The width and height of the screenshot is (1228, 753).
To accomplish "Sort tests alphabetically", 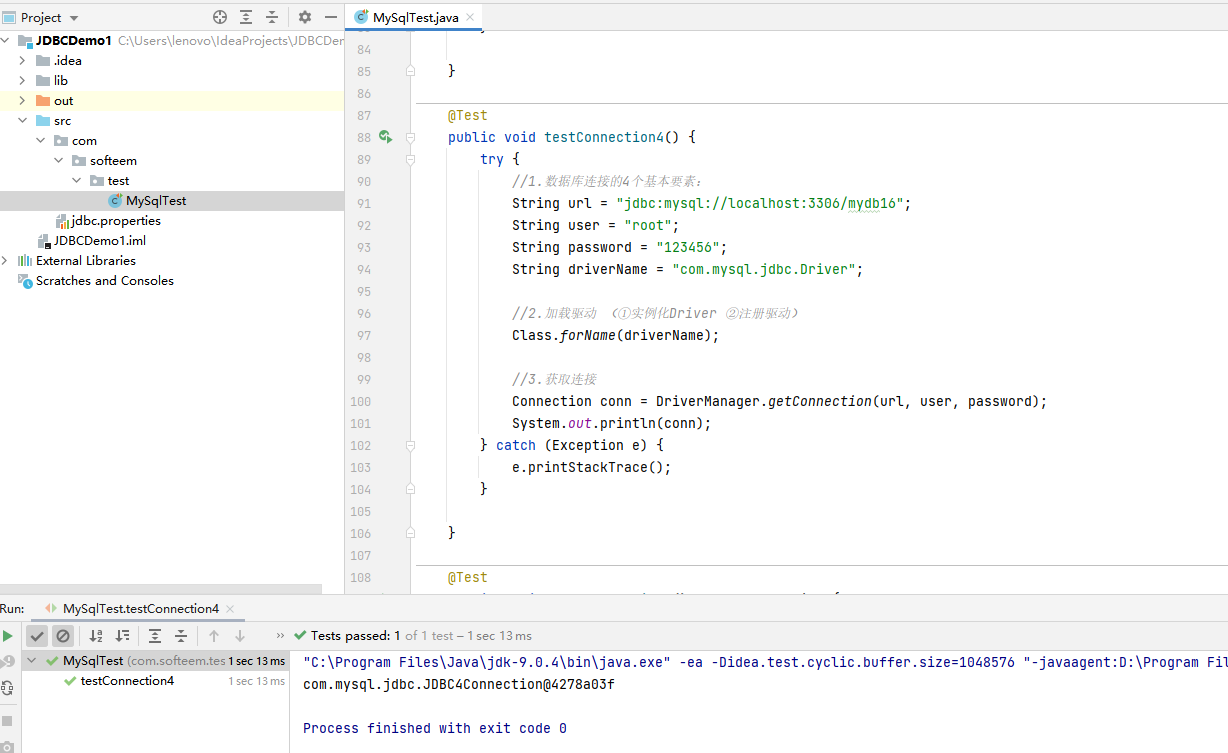I will (96, 636).
